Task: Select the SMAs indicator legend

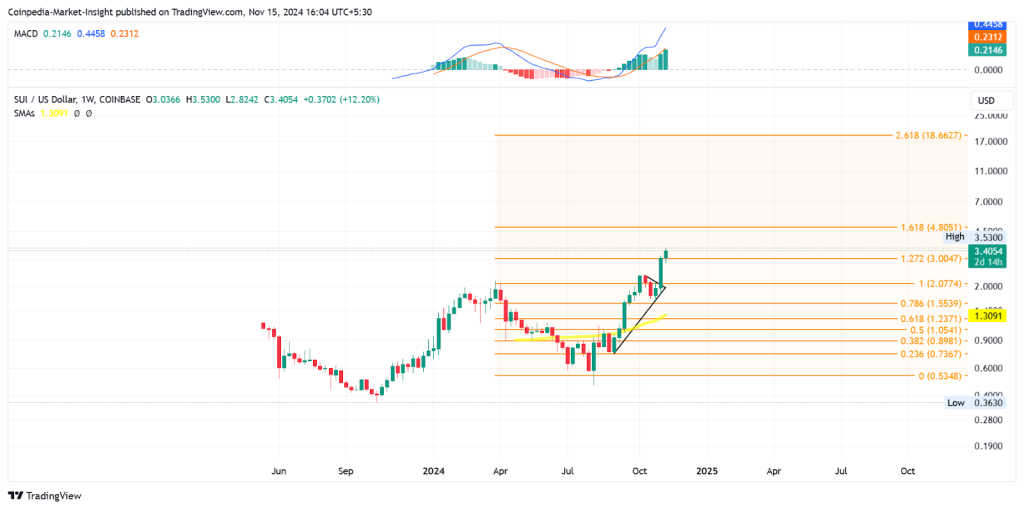Action: (25, 113)
